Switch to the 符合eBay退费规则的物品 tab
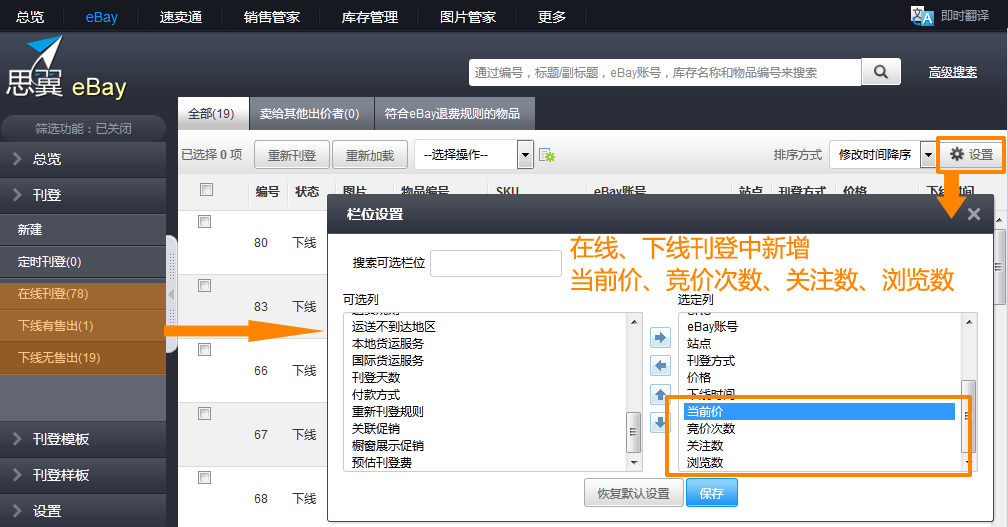 452,114
